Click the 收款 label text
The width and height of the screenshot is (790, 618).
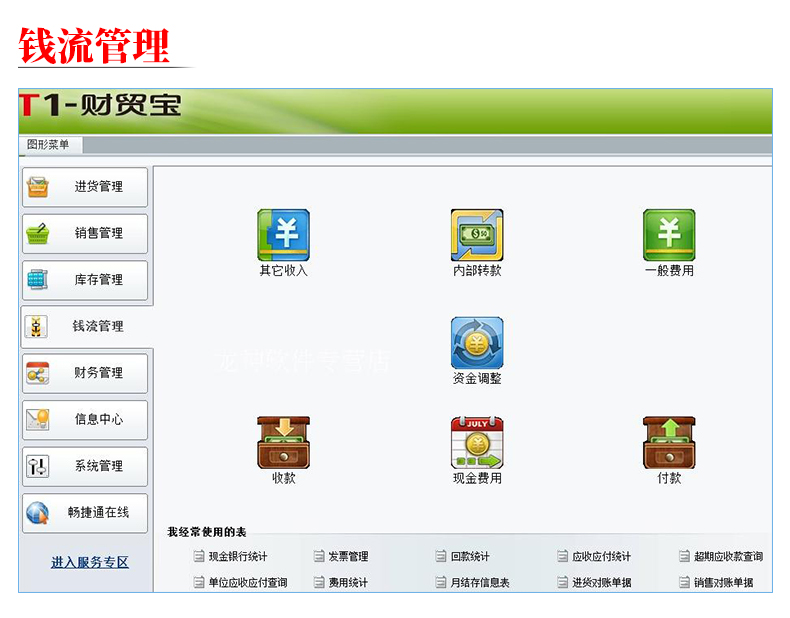click(x=284, y=478)
